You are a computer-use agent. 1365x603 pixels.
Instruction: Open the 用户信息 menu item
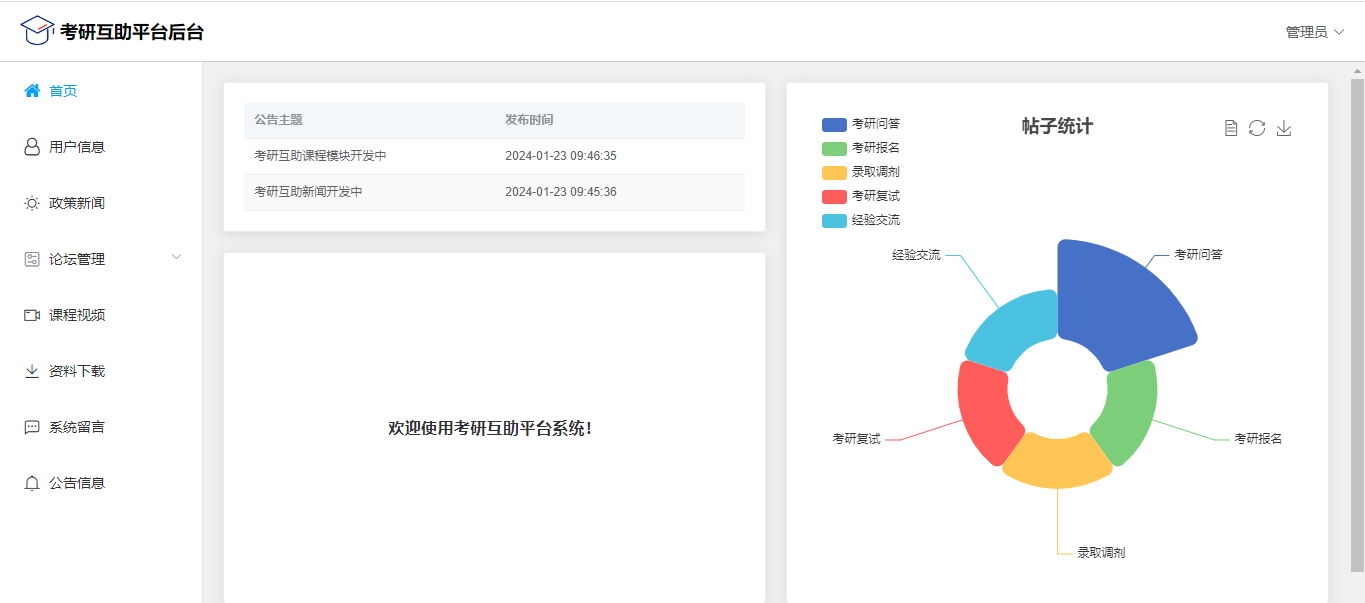click(101, 147)
